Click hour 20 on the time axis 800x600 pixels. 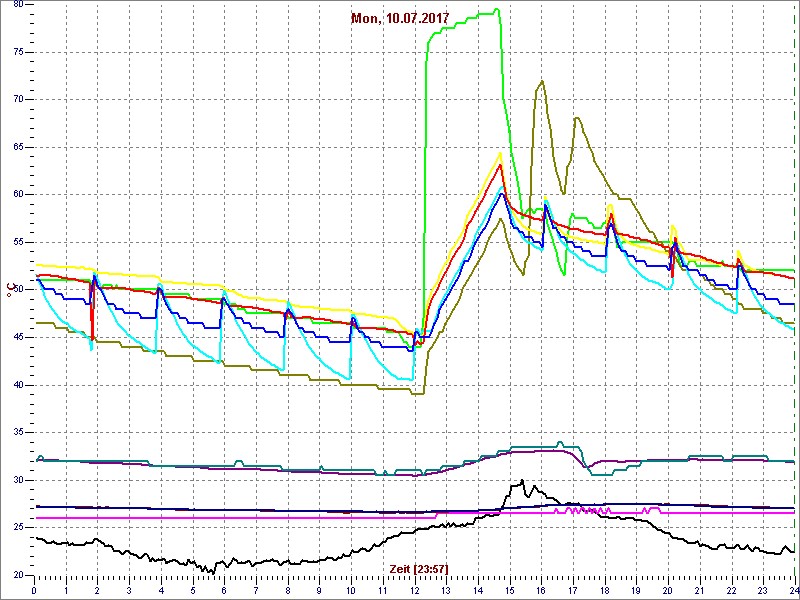click(668, 590)
